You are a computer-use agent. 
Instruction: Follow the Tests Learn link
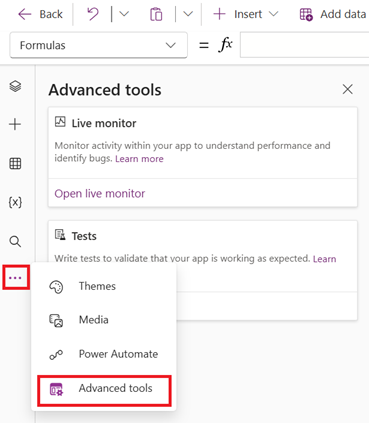click(324, 259)
